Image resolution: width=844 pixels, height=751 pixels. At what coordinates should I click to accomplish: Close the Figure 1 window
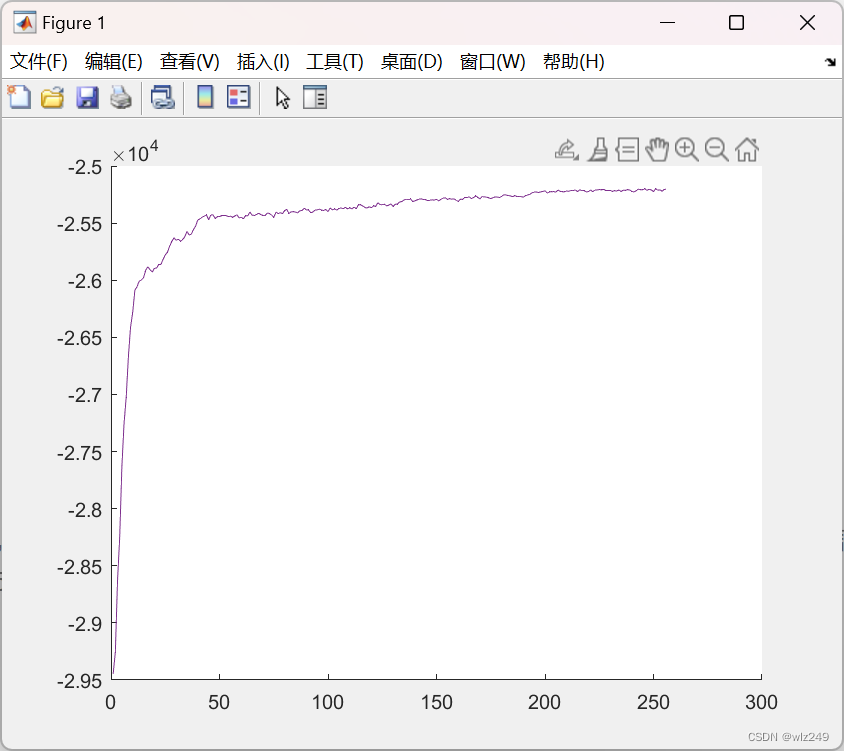(807, 23)
